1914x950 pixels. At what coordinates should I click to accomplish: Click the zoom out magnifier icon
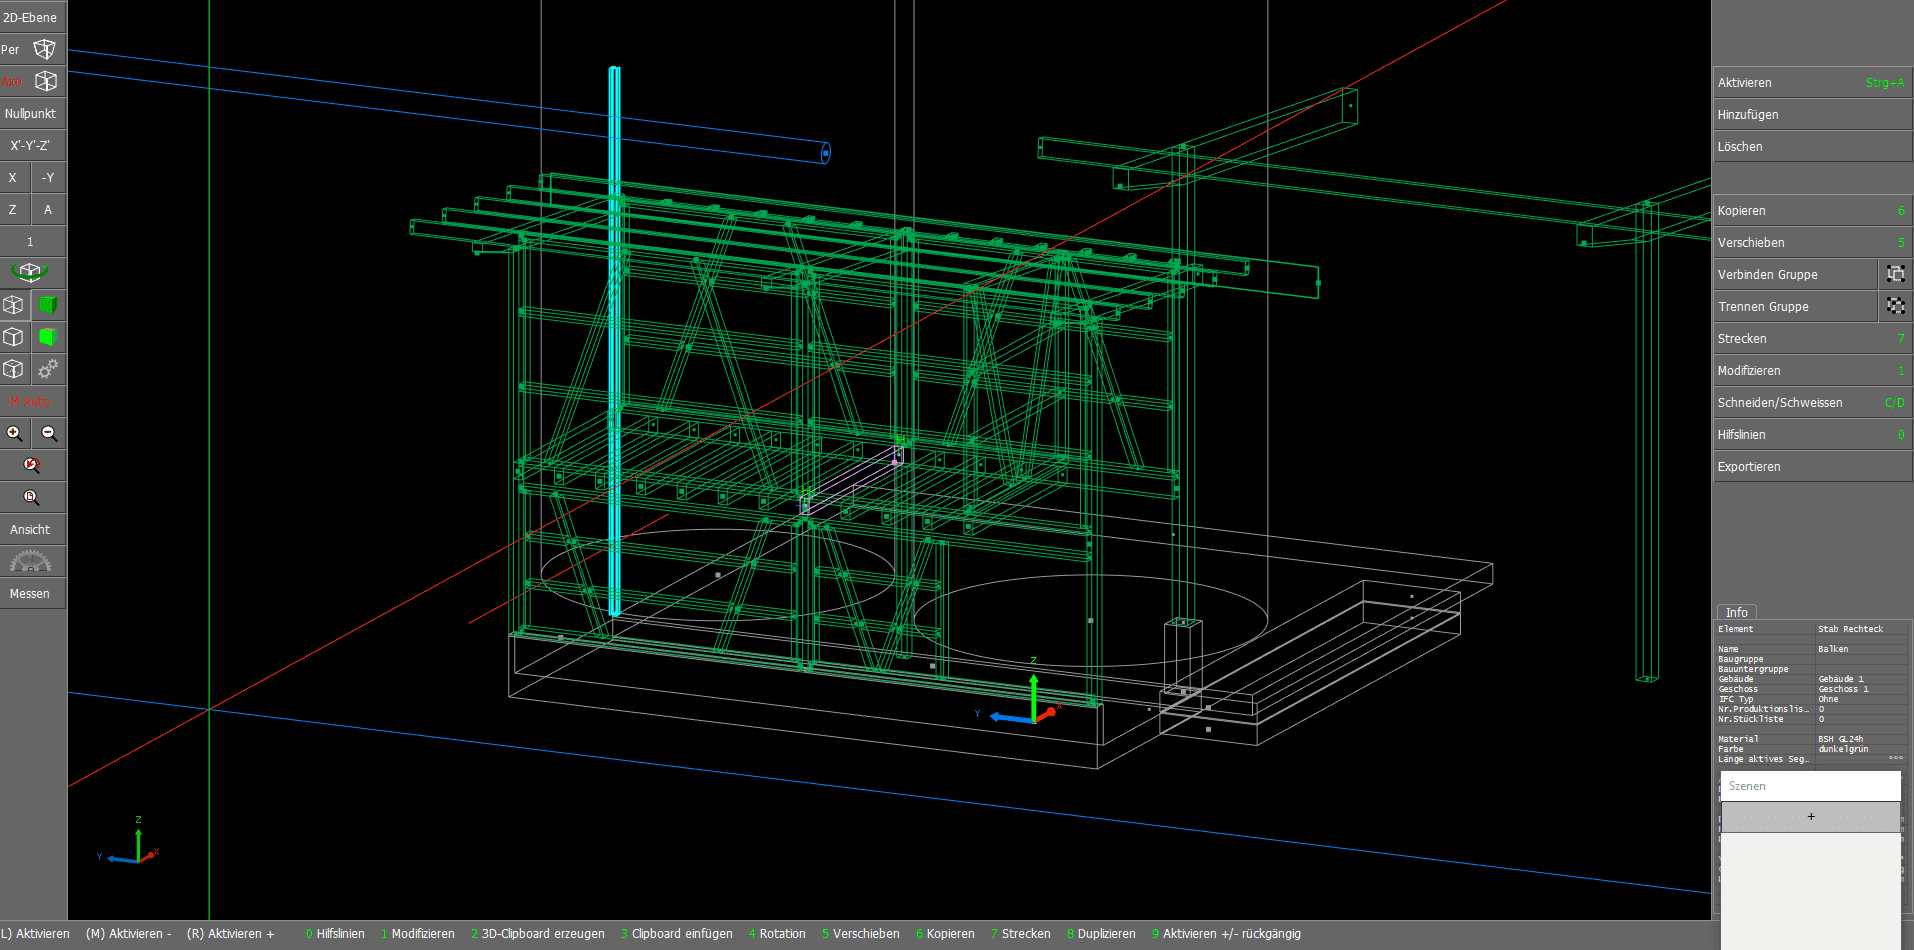pyautogui.click(x=49, y=433)
